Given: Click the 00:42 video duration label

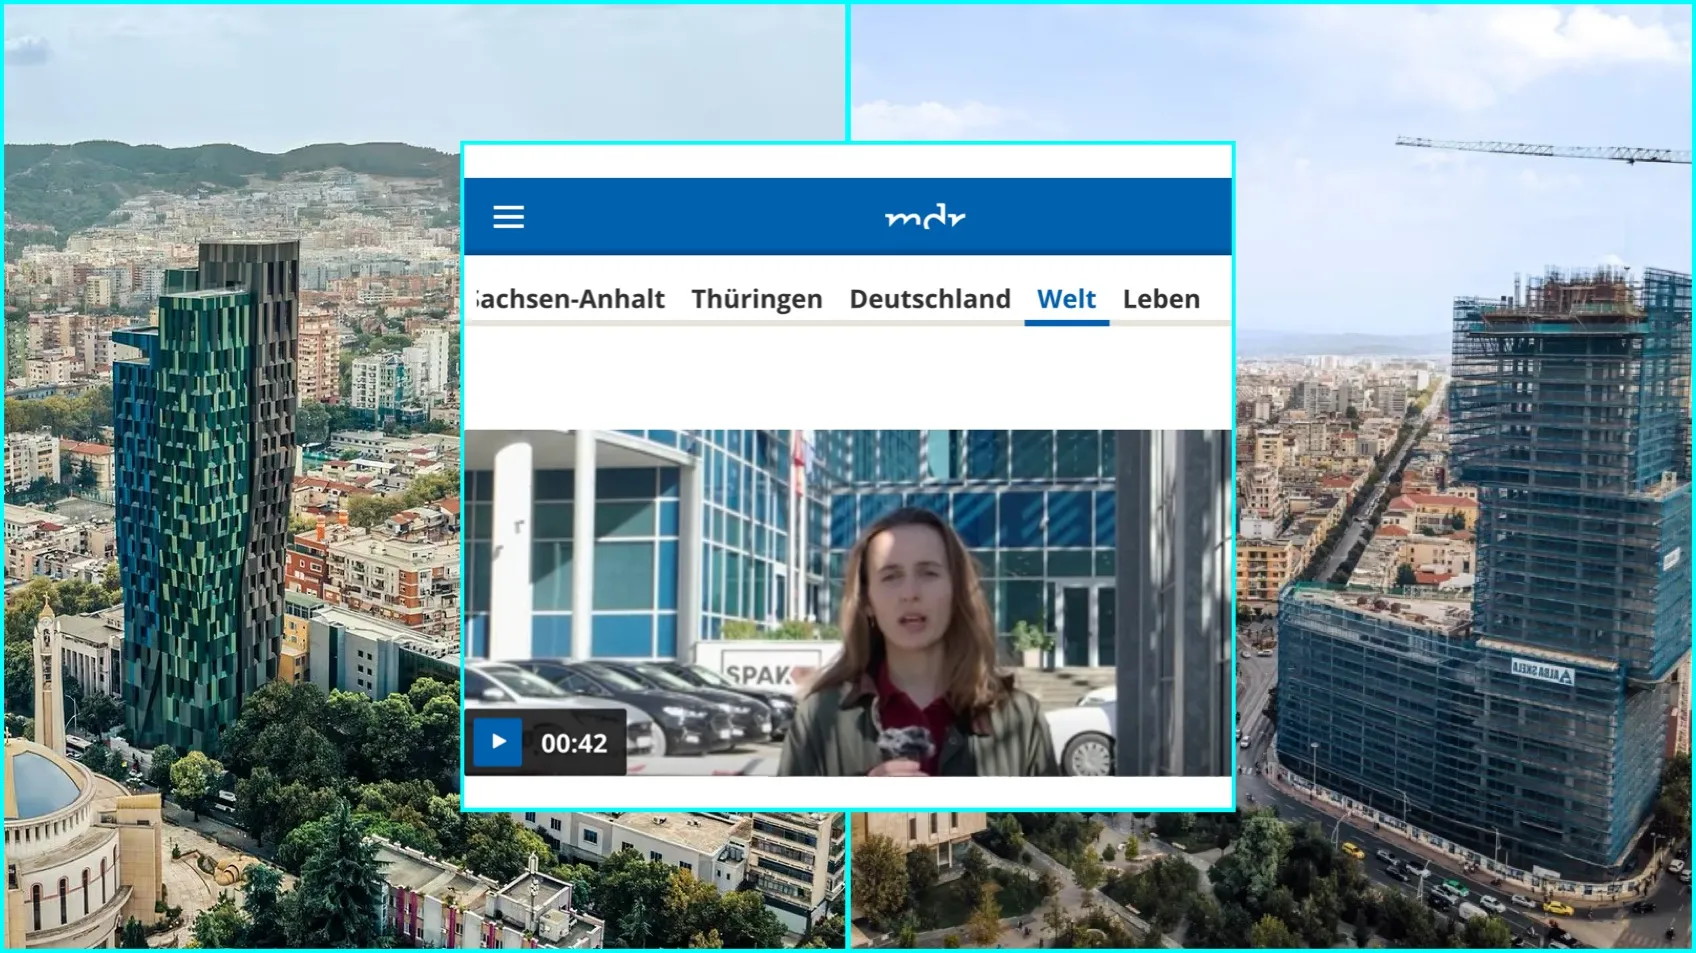Looking at the screenshot, I should point(574,743).
